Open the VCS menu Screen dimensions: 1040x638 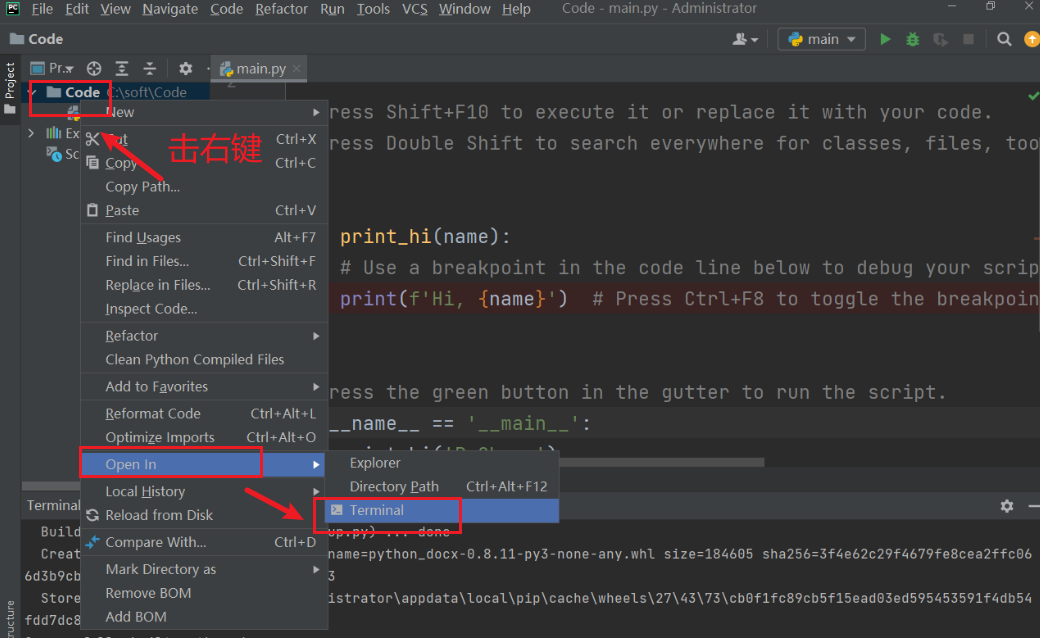tap(415, 9)
